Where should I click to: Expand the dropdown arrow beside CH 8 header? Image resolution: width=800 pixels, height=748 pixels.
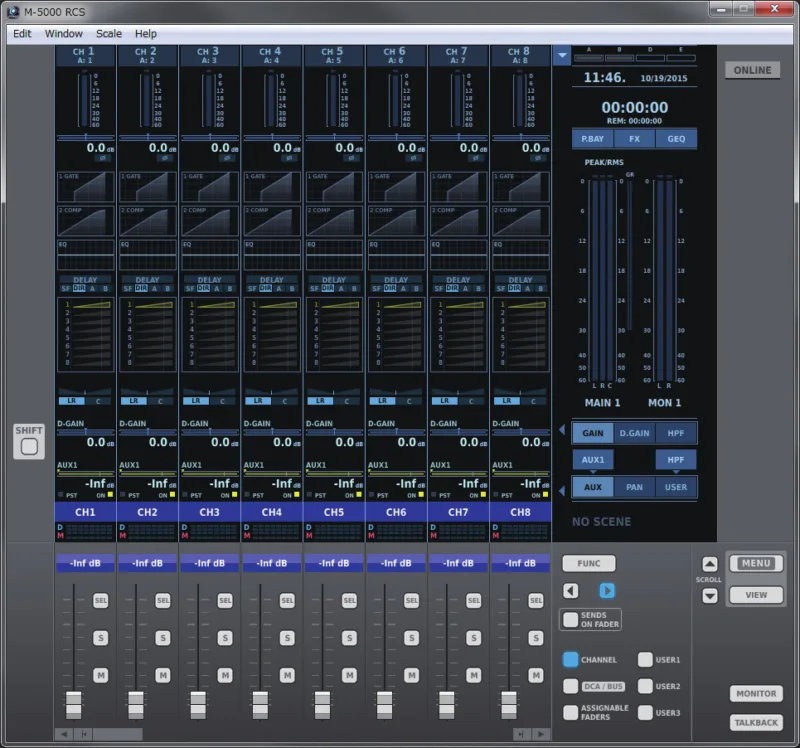562,55
